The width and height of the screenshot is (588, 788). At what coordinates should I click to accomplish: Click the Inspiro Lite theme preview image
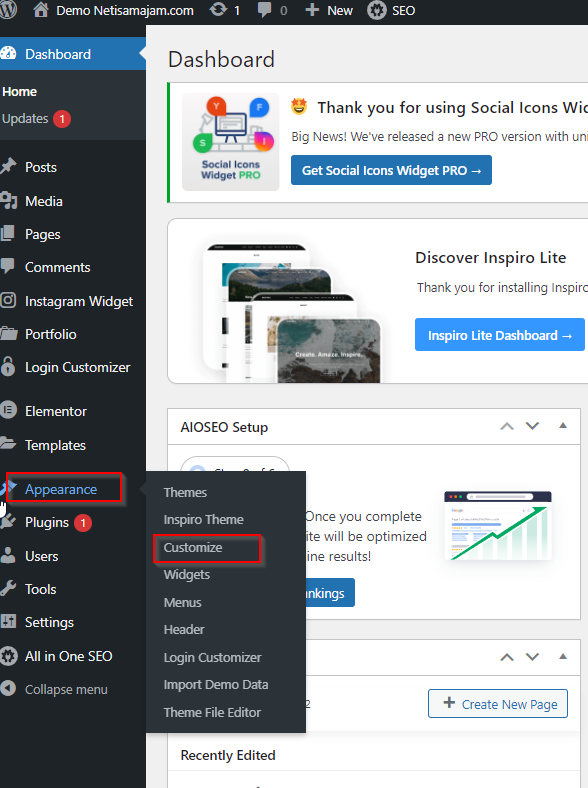(x=291, y=313)
